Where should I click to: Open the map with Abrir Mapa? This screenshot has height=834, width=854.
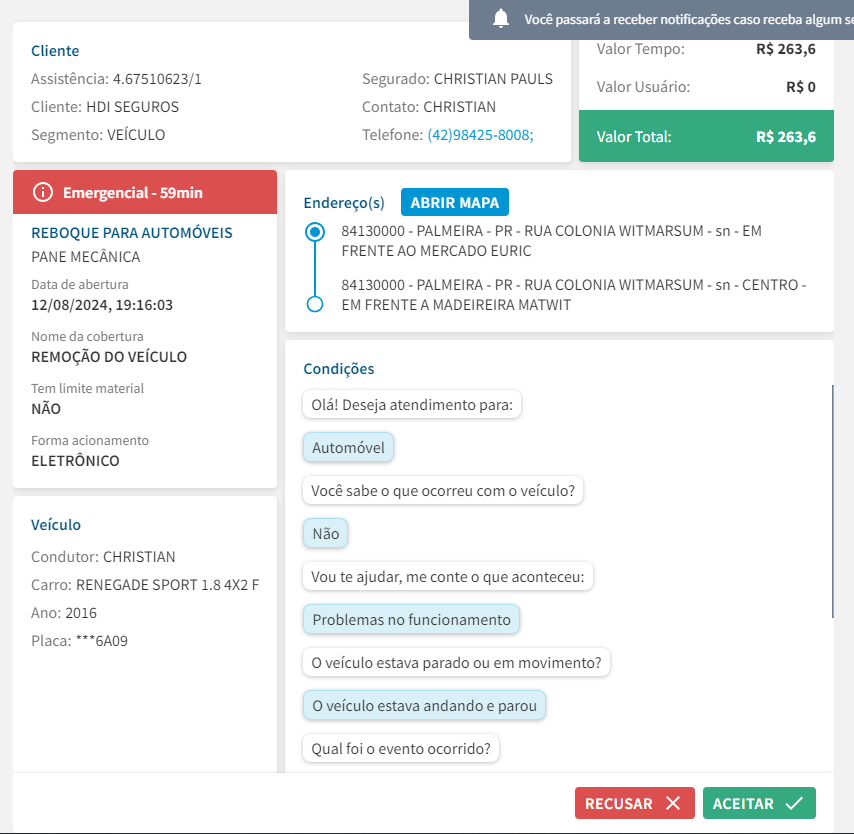coord(455,202)
